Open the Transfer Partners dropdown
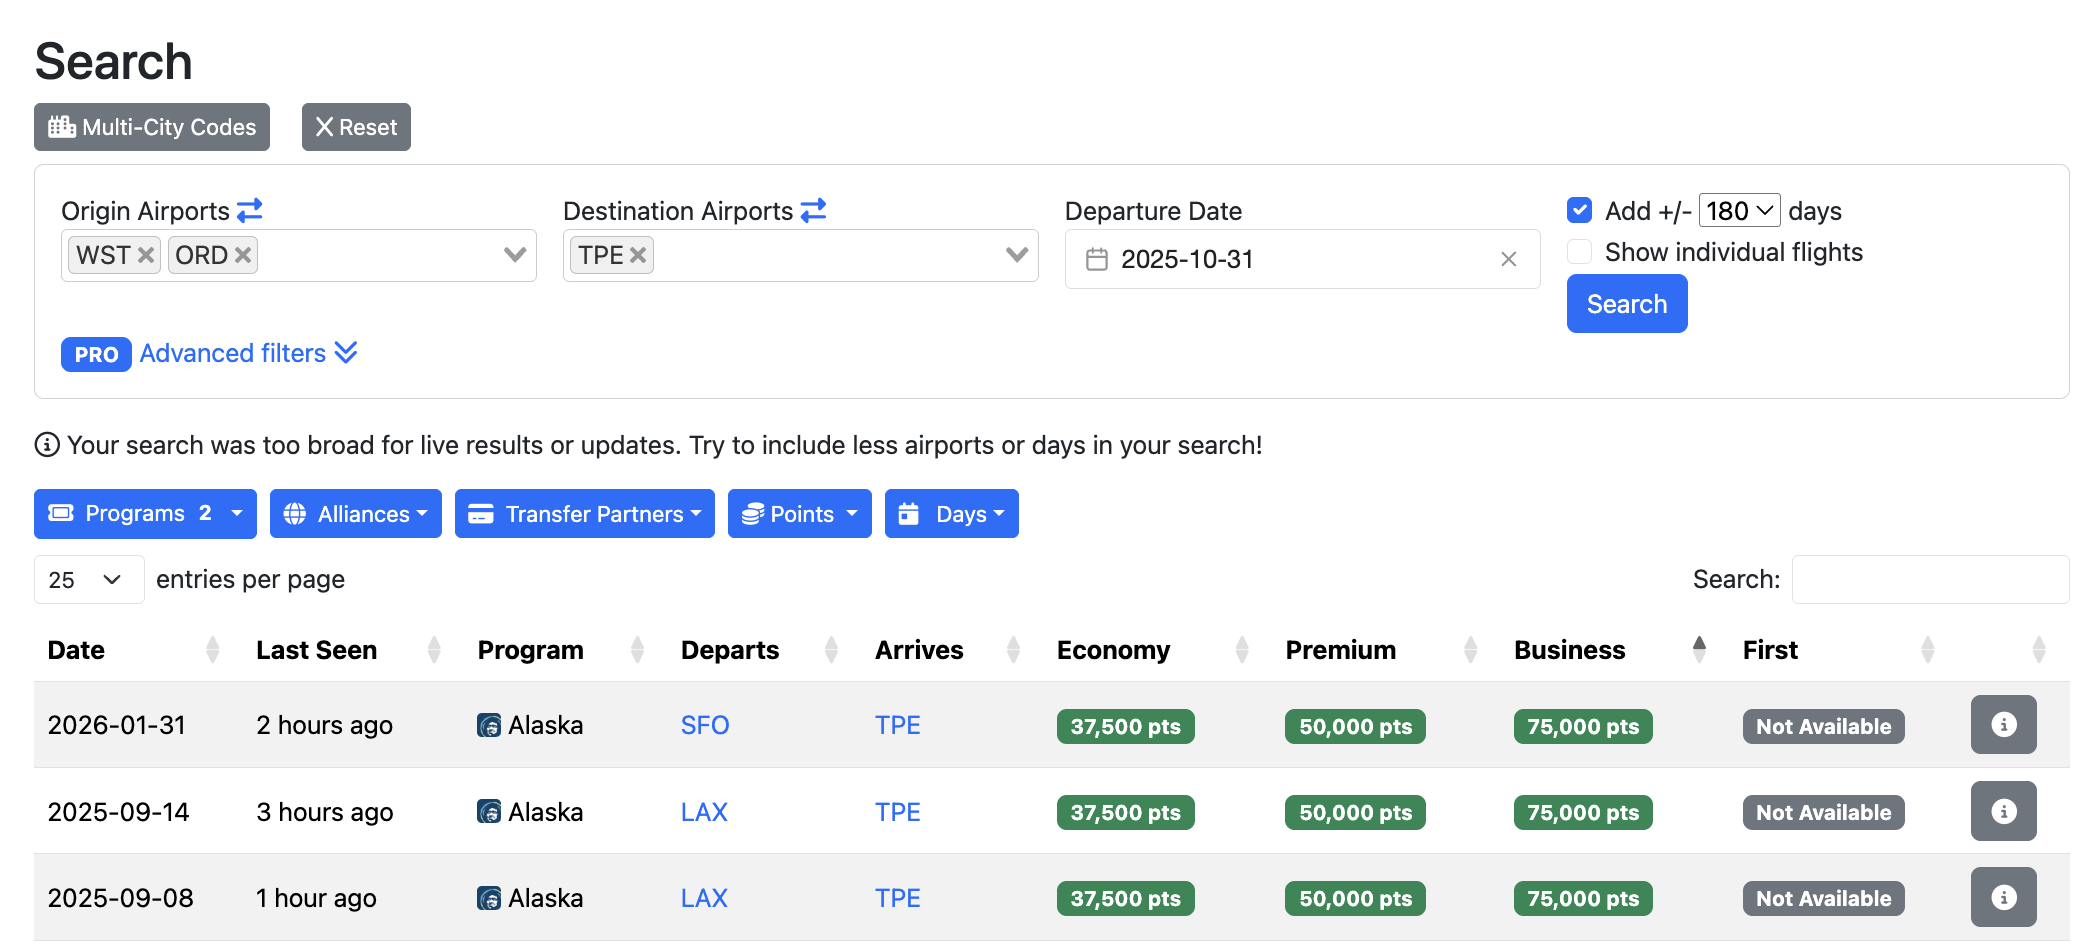The height and width of the screenshot is (950, 2082). [x=585, y=513]
